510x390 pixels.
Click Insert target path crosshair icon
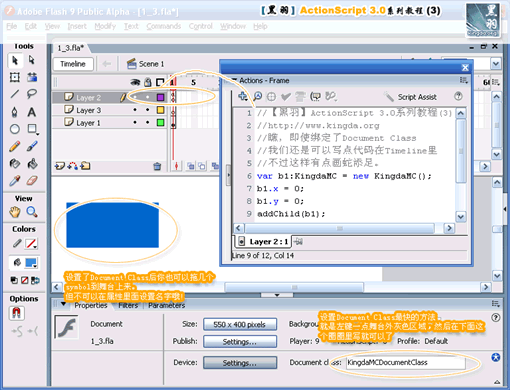tap(272, 97)
